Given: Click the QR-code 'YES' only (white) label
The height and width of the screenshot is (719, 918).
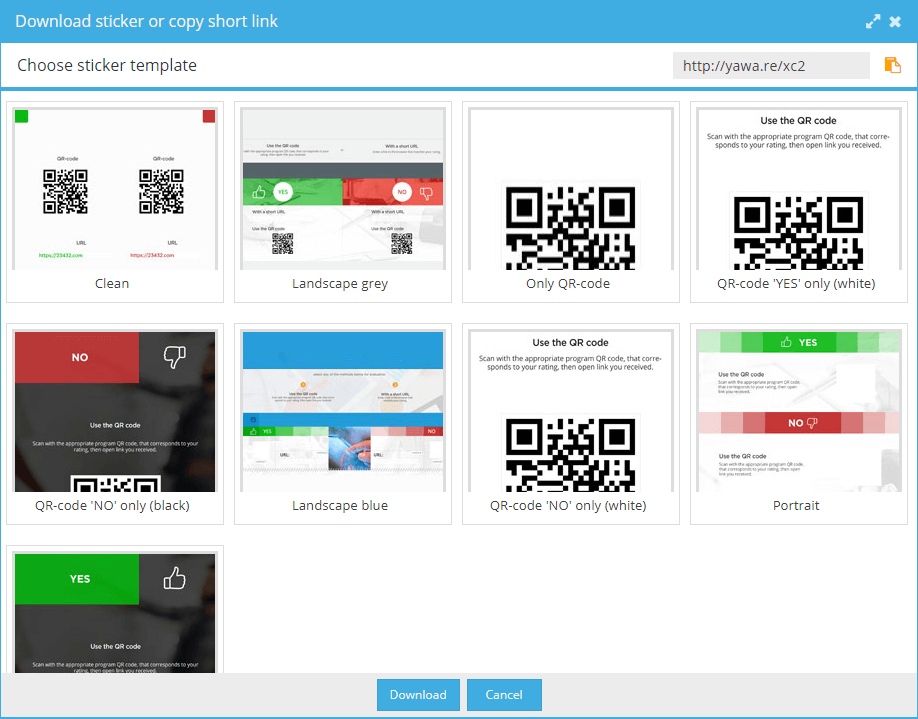Looking at the screenshot, I should point(796,284).
